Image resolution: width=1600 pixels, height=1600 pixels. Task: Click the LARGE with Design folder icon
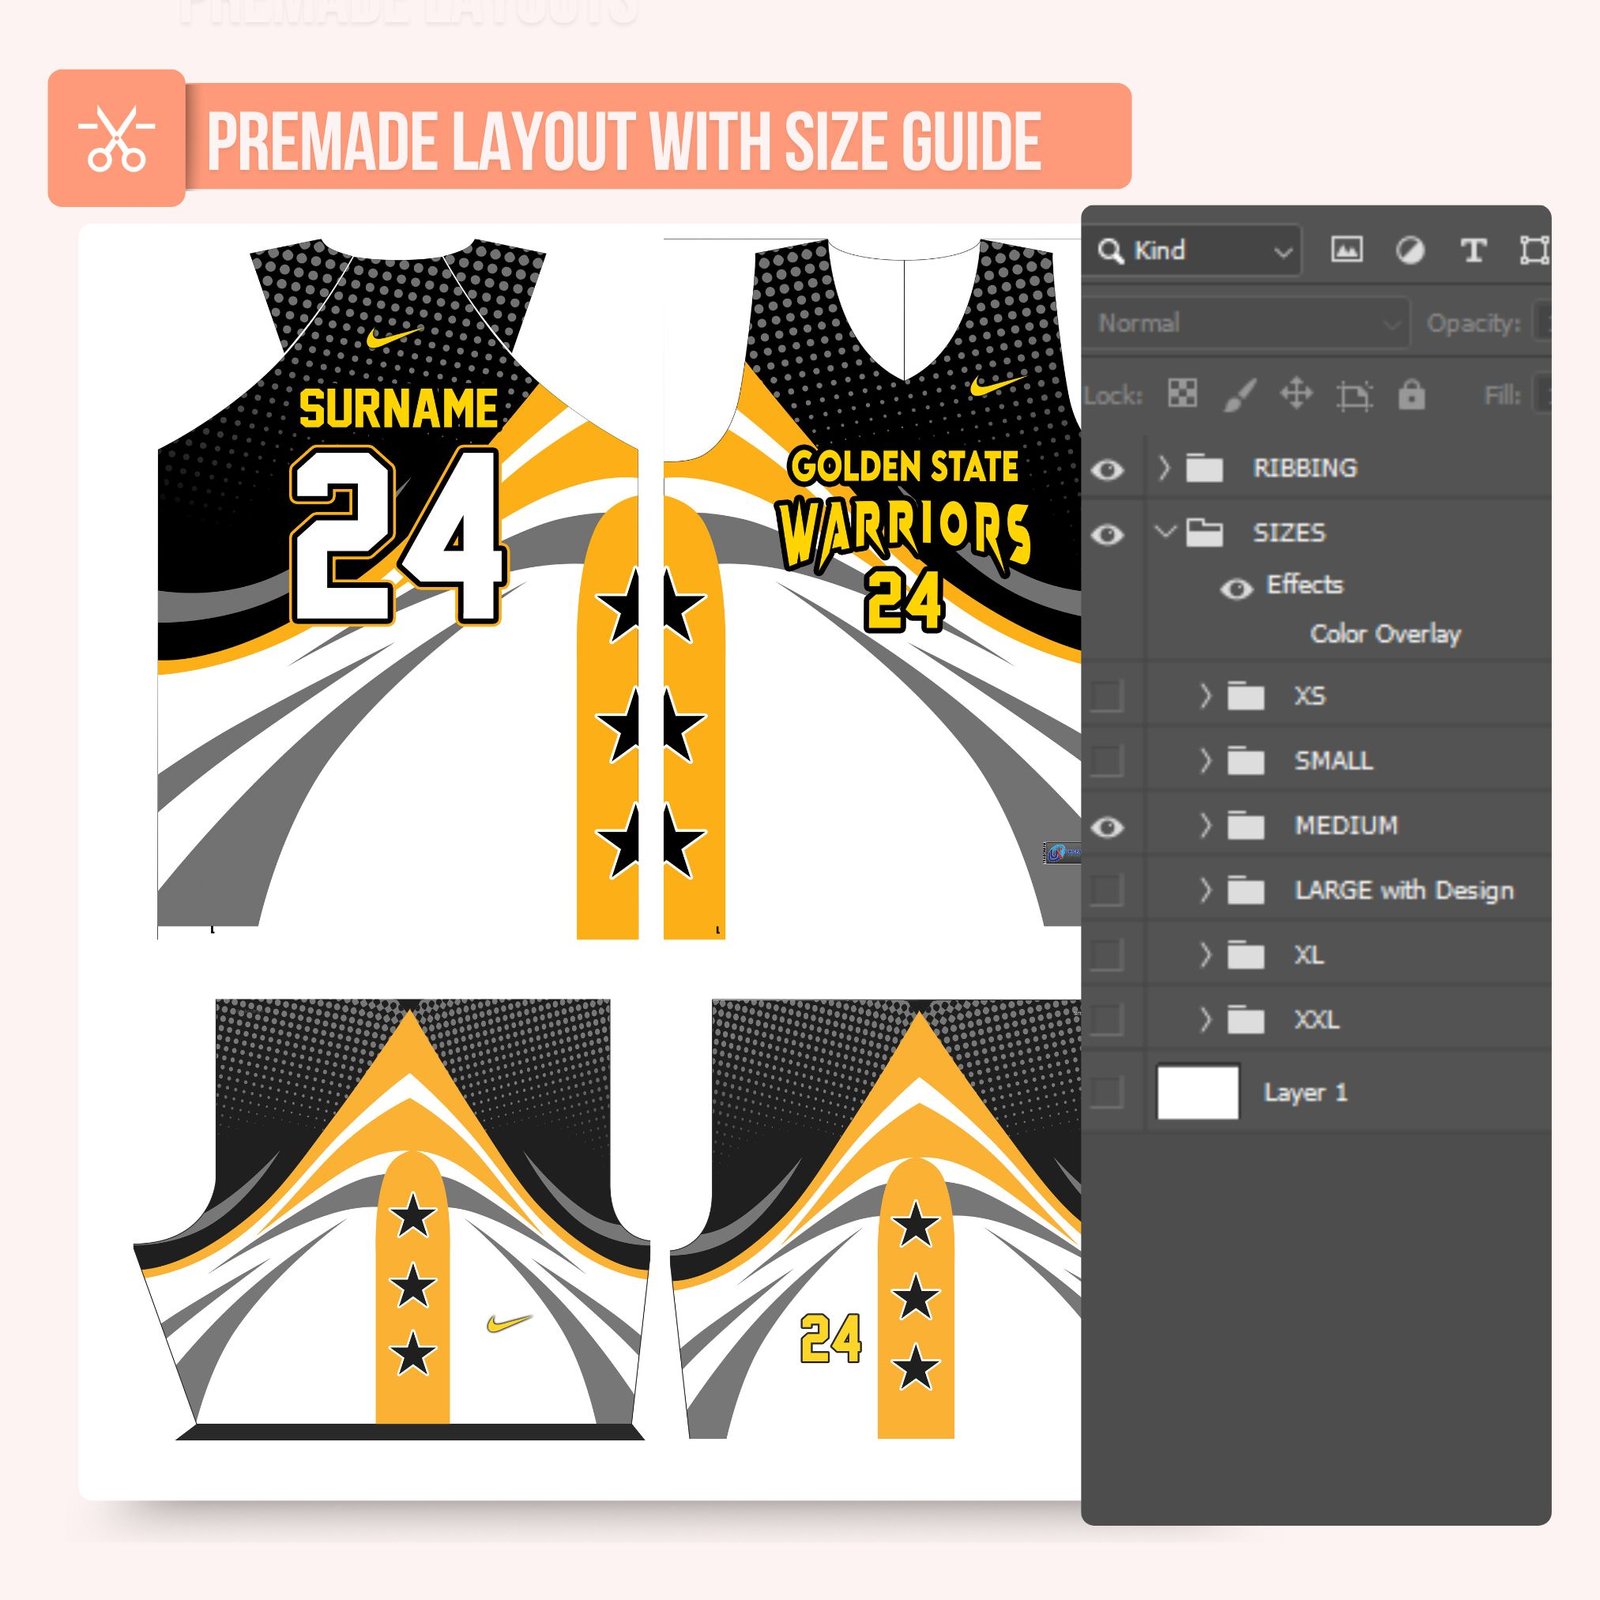[x=1246, y=890]
